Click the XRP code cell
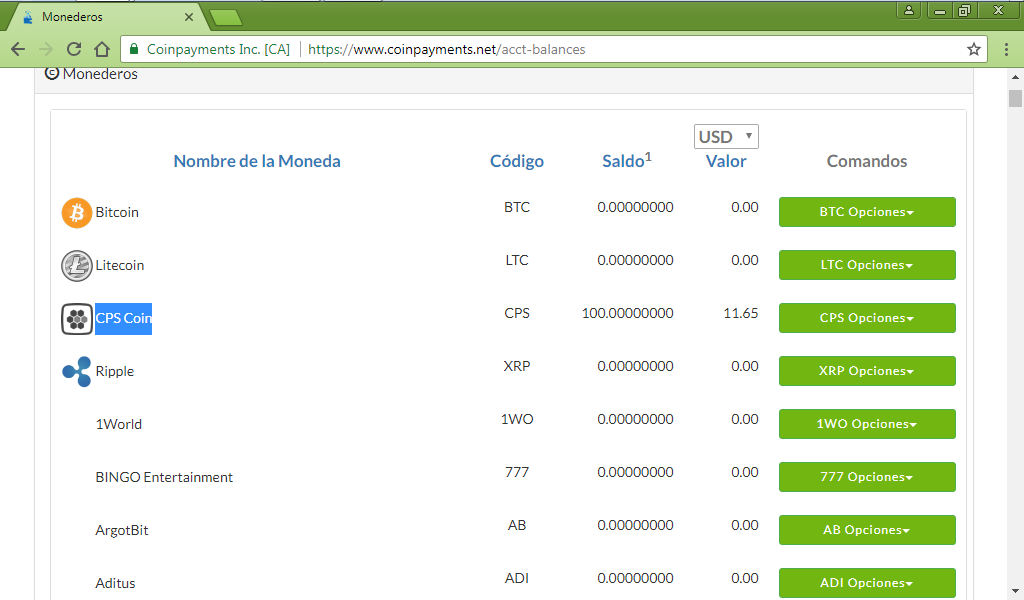 tap(517, 366)
